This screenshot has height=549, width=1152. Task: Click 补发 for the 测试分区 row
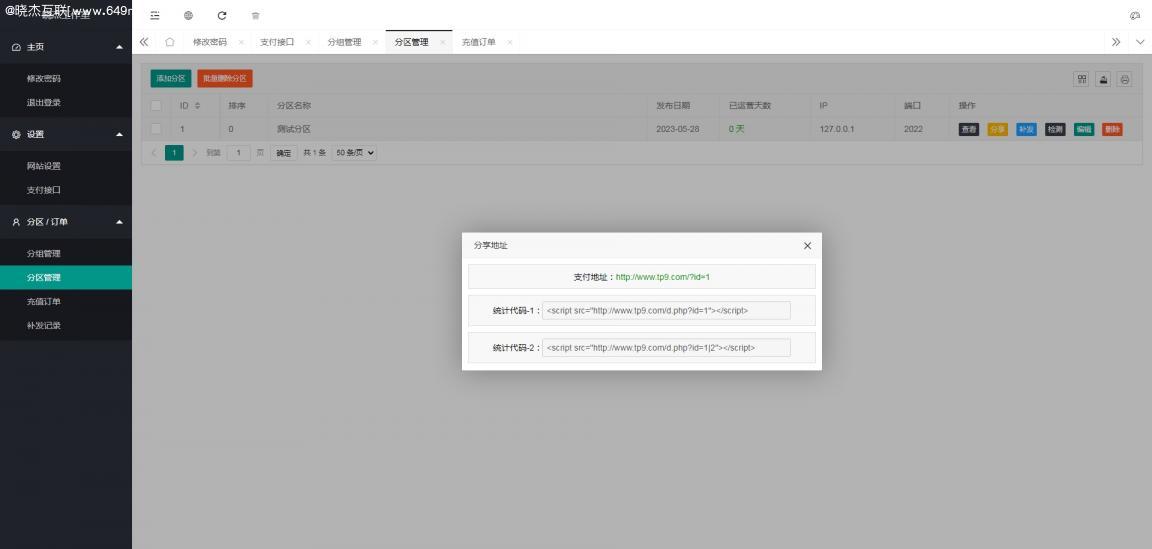(x=1026, y=129)
